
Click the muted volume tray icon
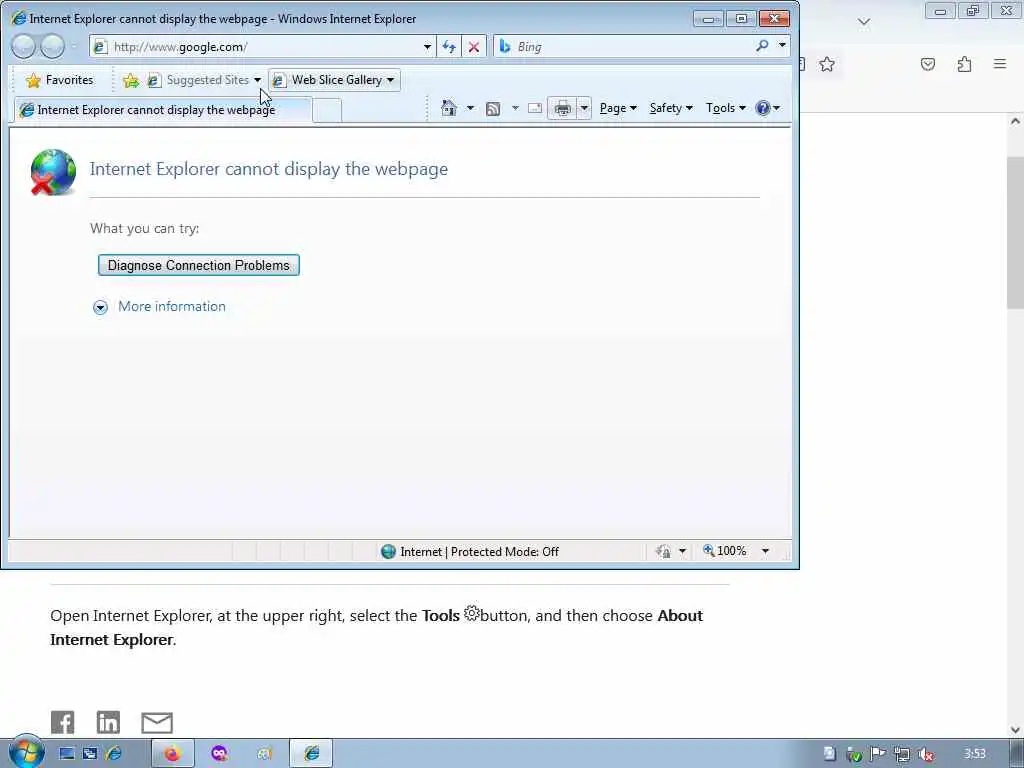[925, 754]
